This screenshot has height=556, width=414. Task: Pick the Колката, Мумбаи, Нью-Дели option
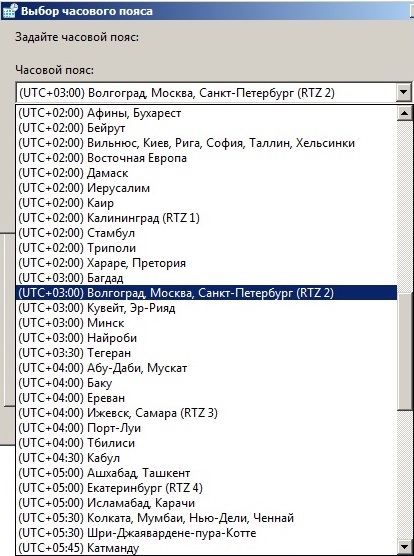click(x=206, y=518)
